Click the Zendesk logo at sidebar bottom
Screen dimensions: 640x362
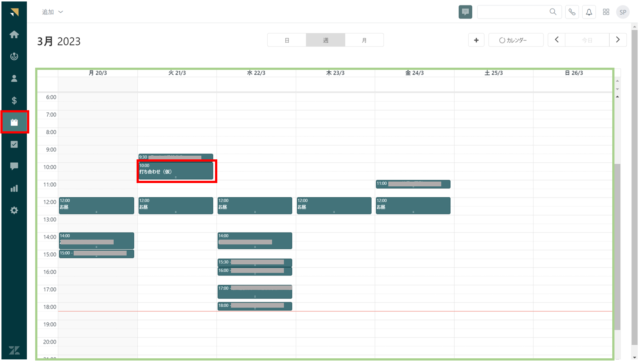pos(14,350)
